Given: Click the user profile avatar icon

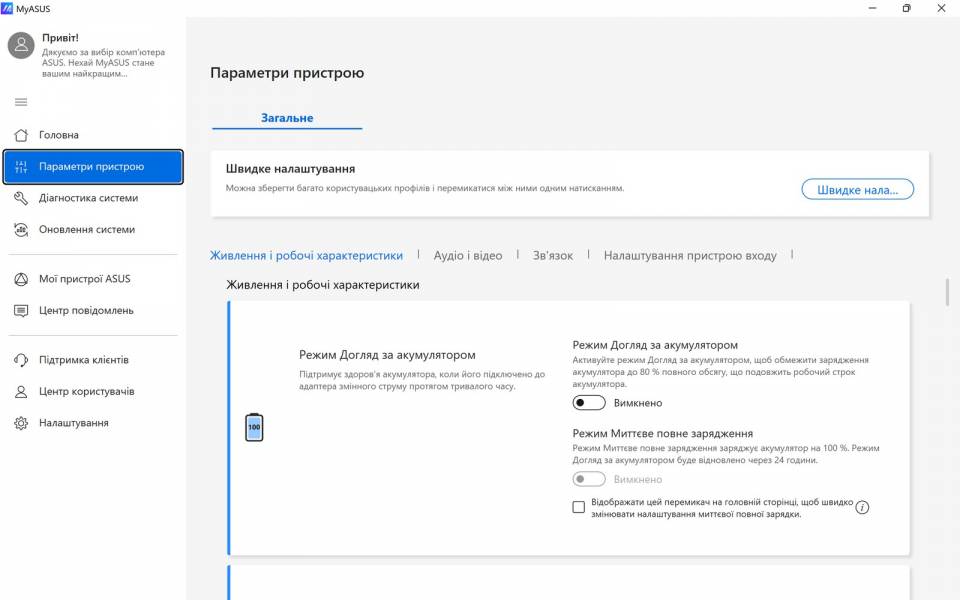Looking at the screenshot, I should pos(21,45).
